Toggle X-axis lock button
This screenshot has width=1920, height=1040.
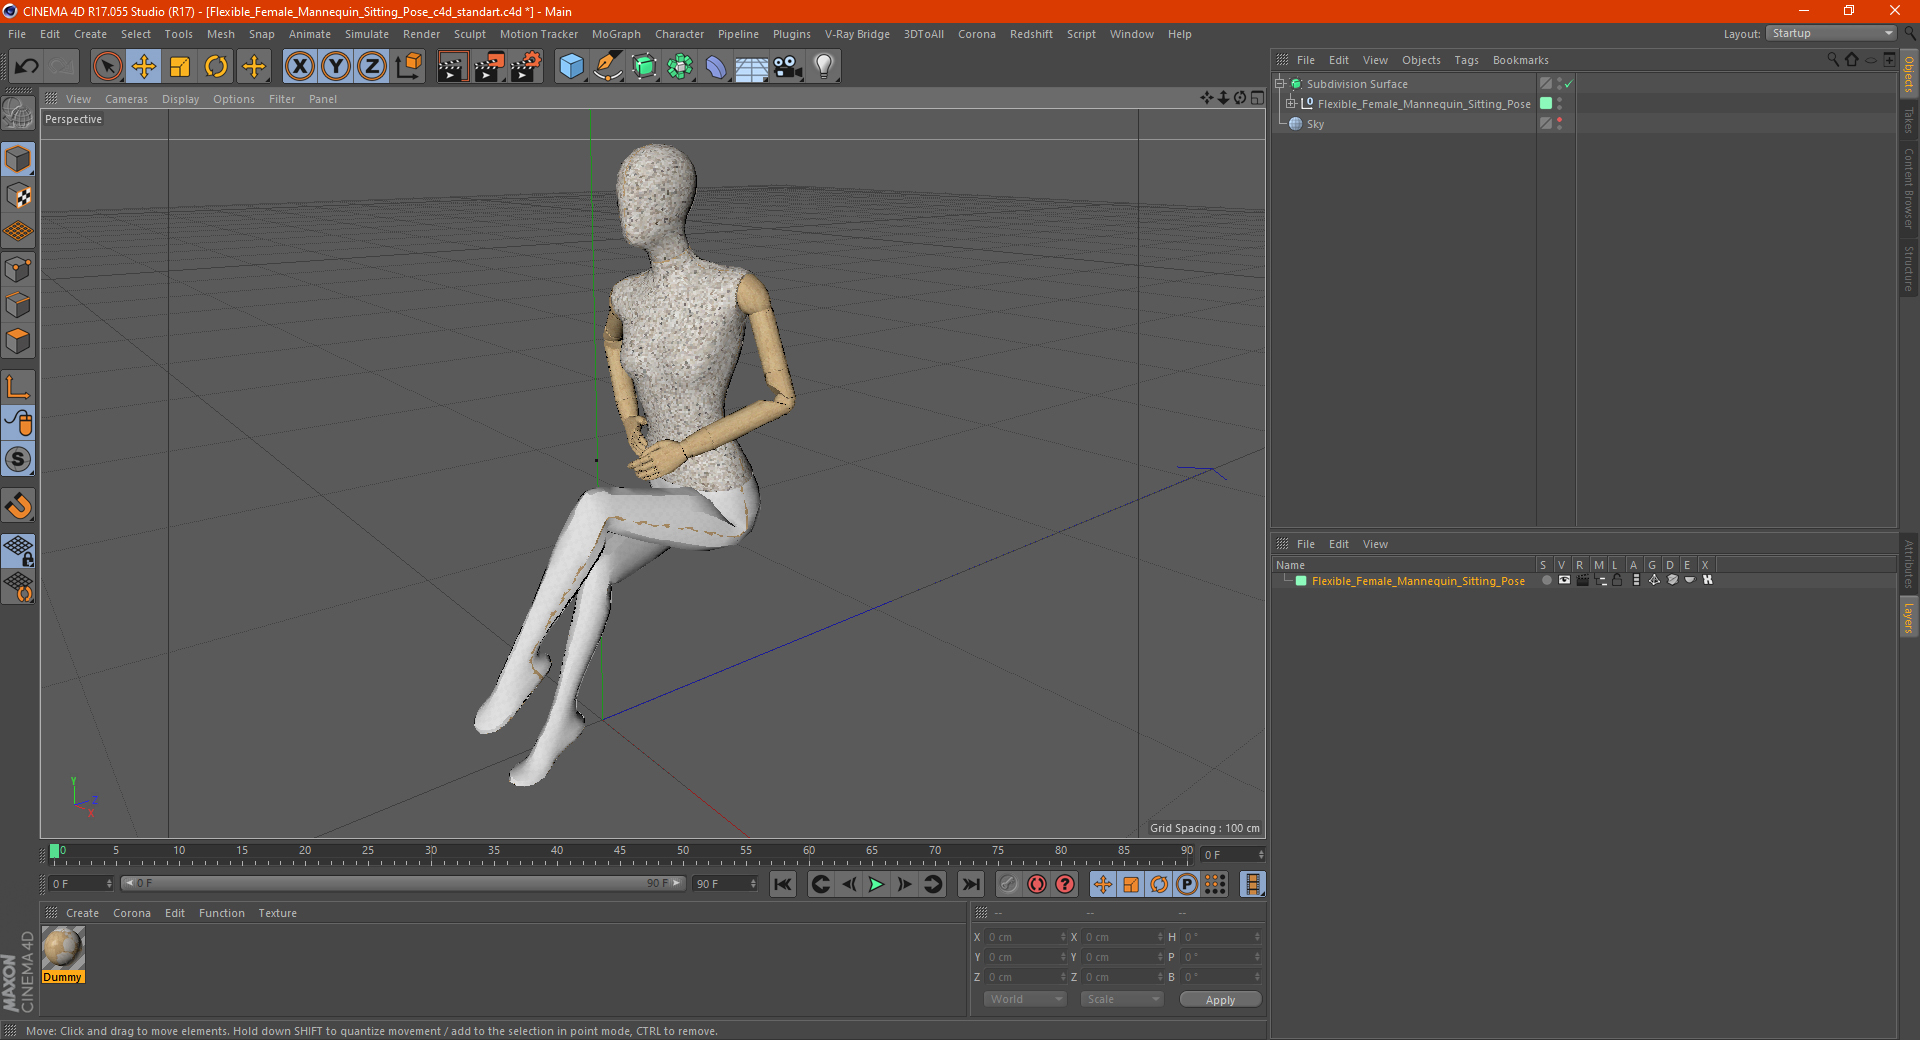pyautogui.click(x=299, y=67)
